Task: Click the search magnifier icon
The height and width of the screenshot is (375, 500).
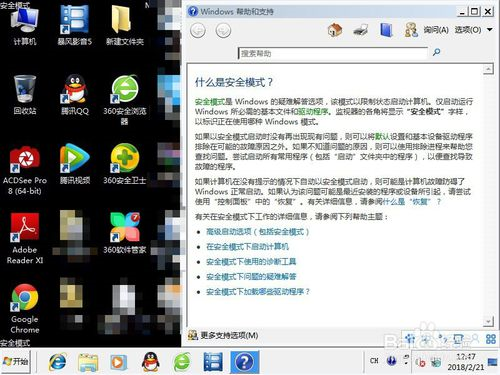Action: (436, 52)
